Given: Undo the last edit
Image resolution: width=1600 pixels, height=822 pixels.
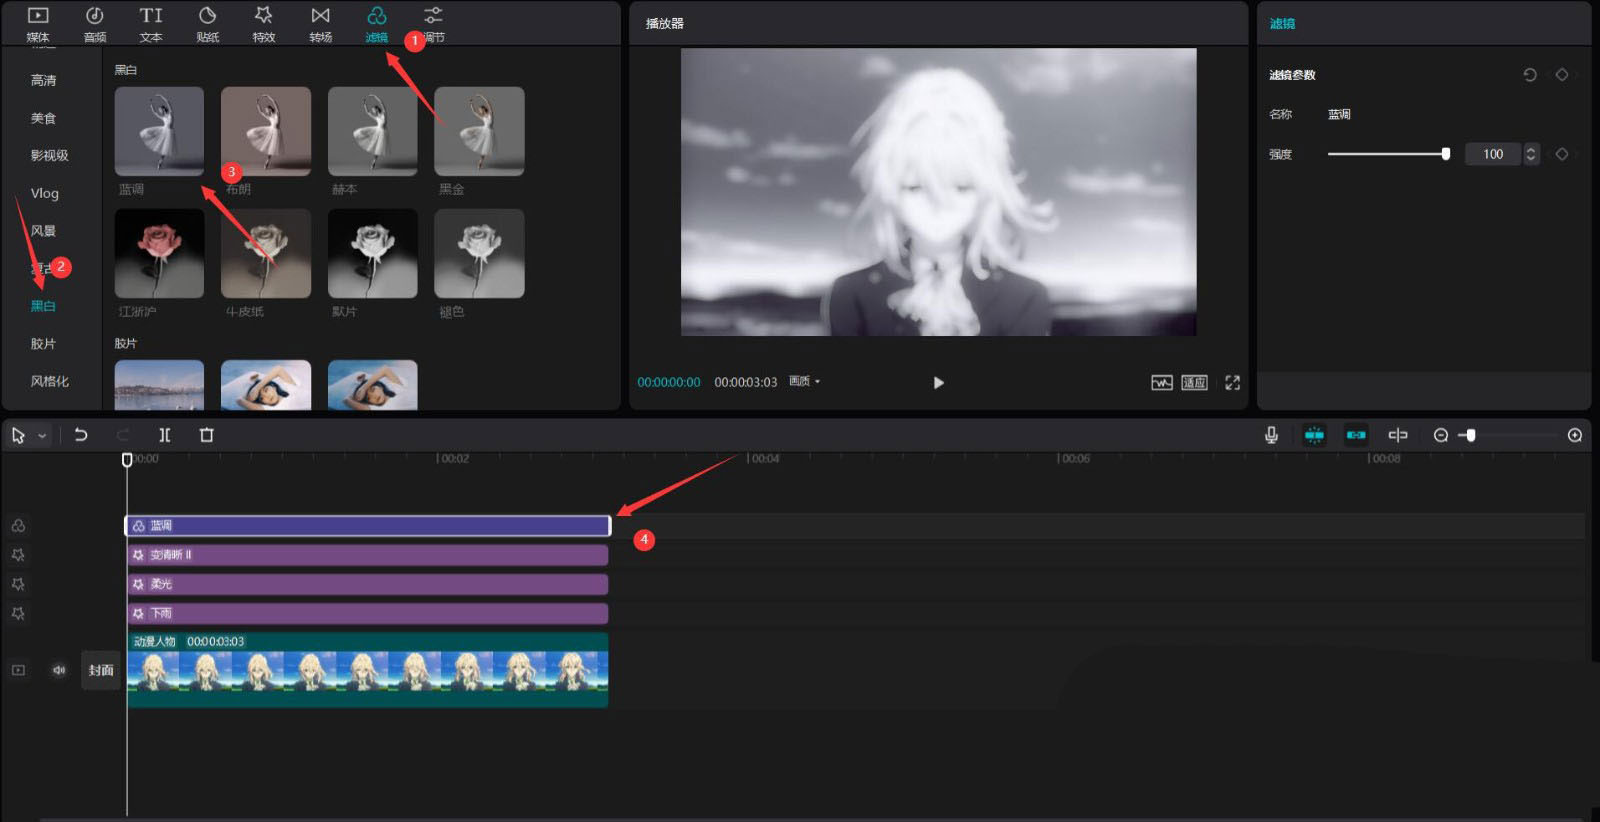Looking at the screenshot, I should pos(81,435).
